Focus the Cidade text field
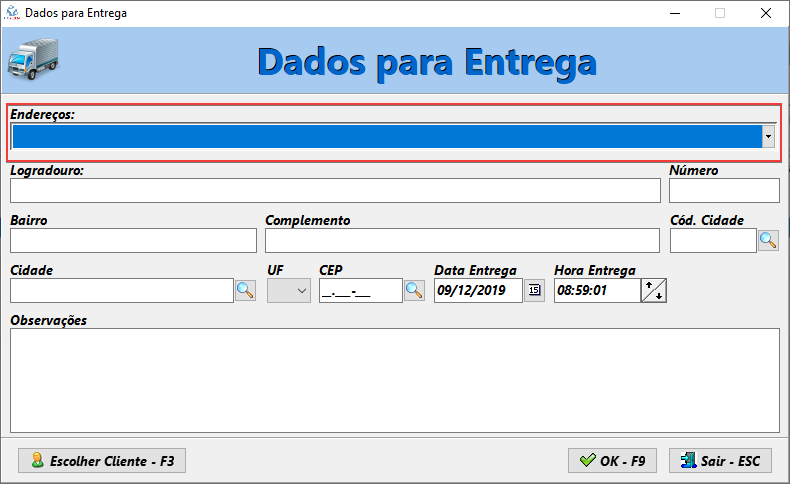790x484 pixels. [x=121, y=290]
